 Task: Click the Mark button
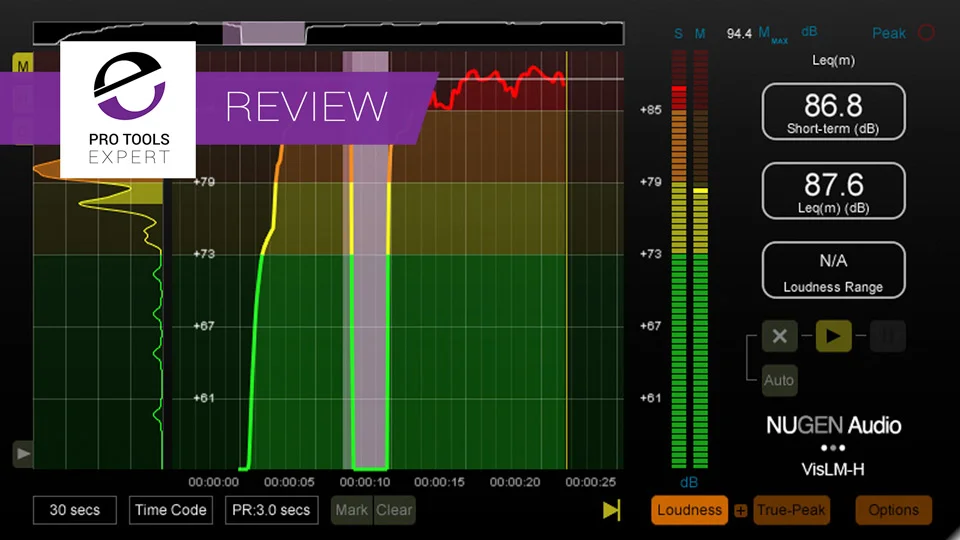click(x=352, y=510)
